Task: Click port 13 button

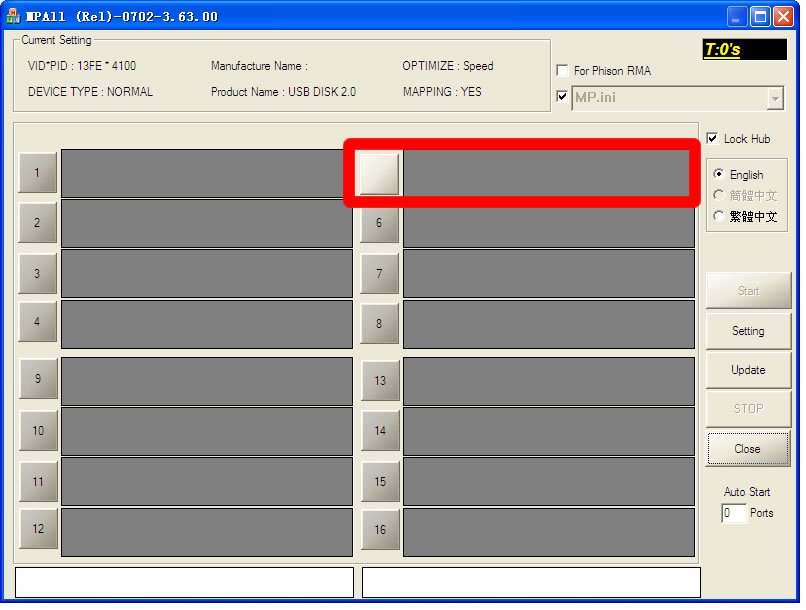Action: tap(379, 381)
